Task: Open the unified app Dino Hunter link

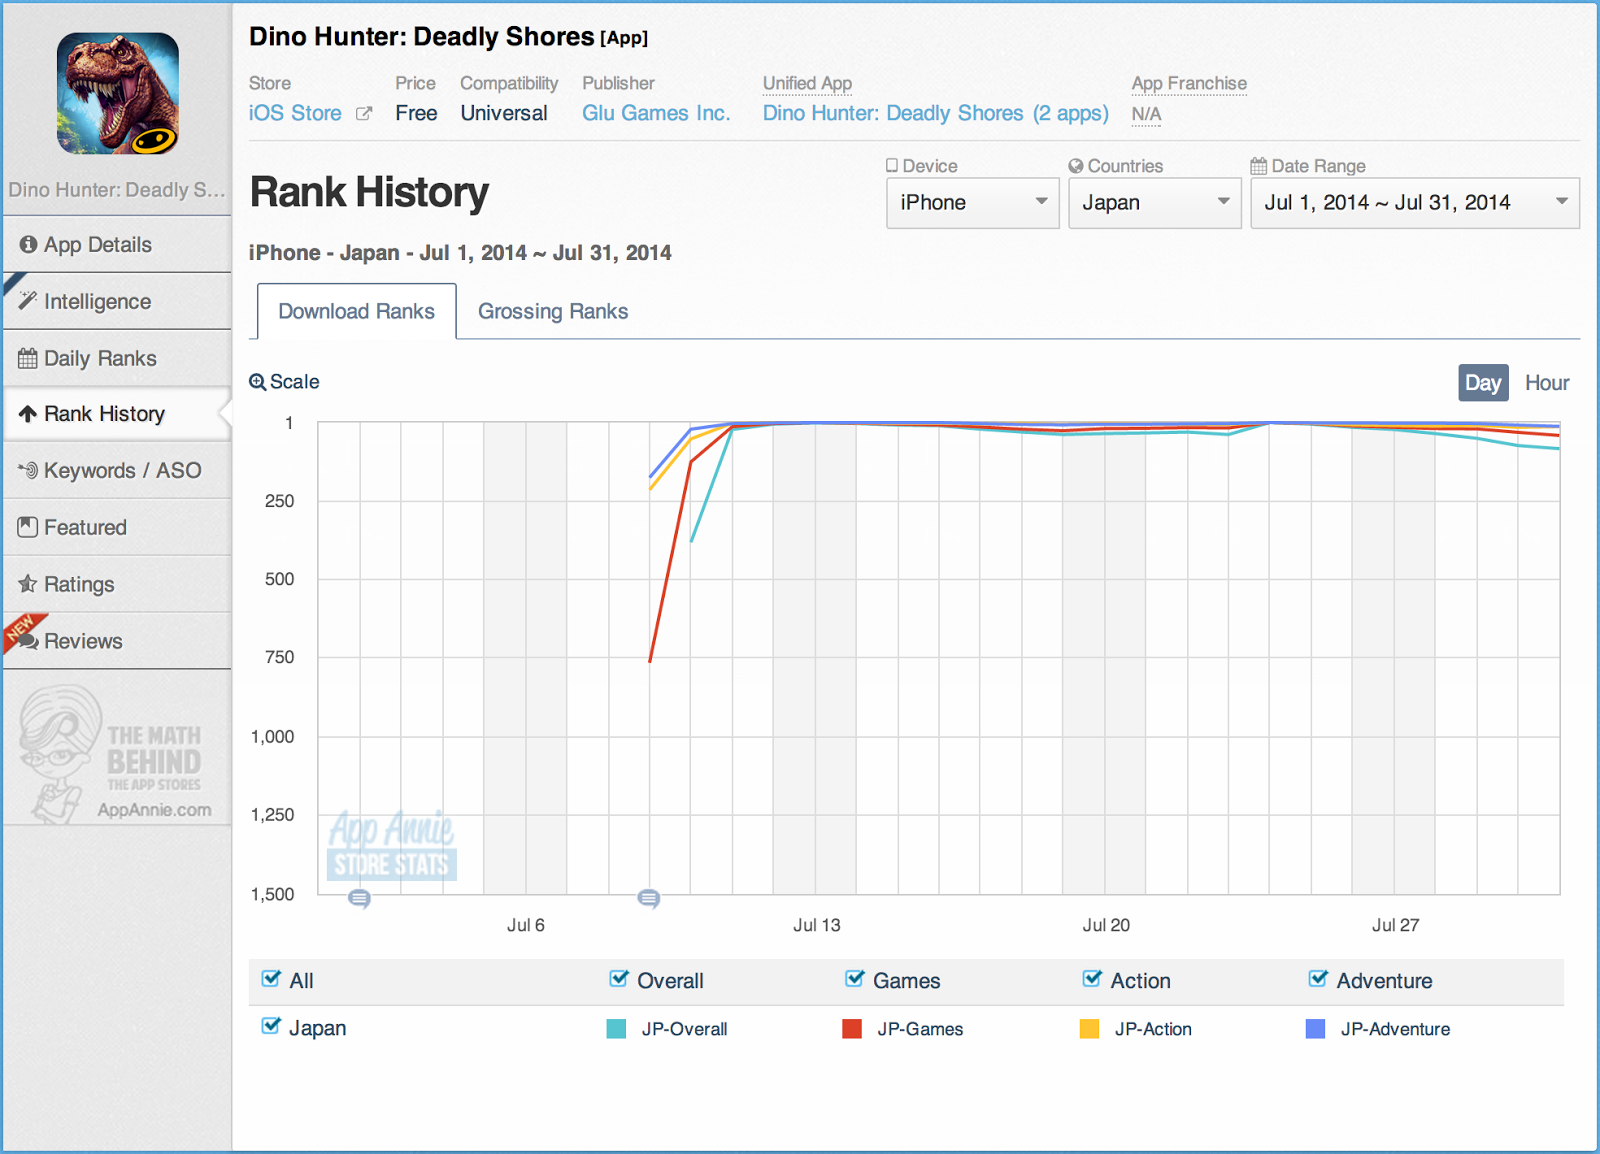Action: pyautogui.click(x=936, y=113)
